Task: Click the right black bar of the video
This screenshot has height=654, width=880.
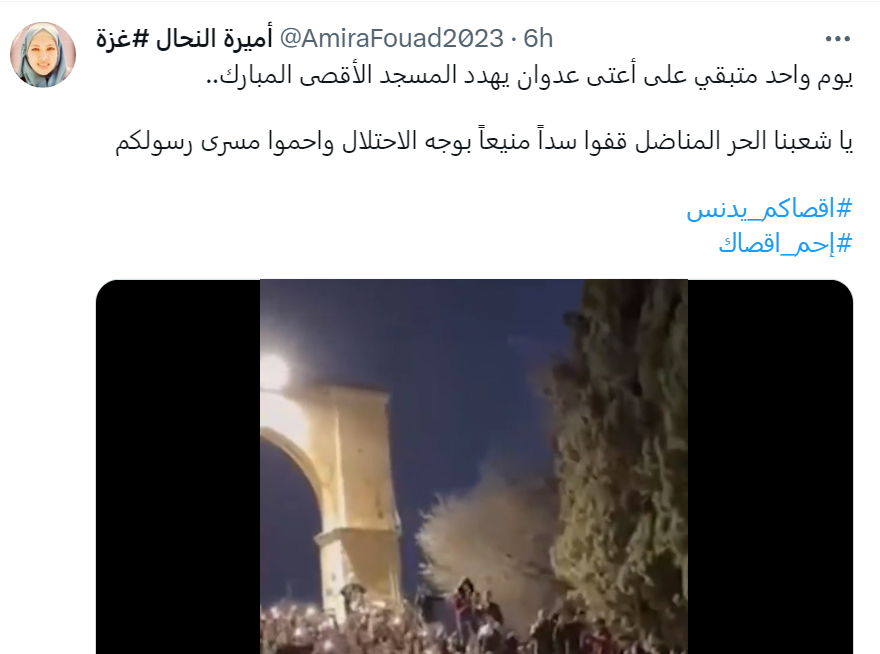Action: pos(770,467)
